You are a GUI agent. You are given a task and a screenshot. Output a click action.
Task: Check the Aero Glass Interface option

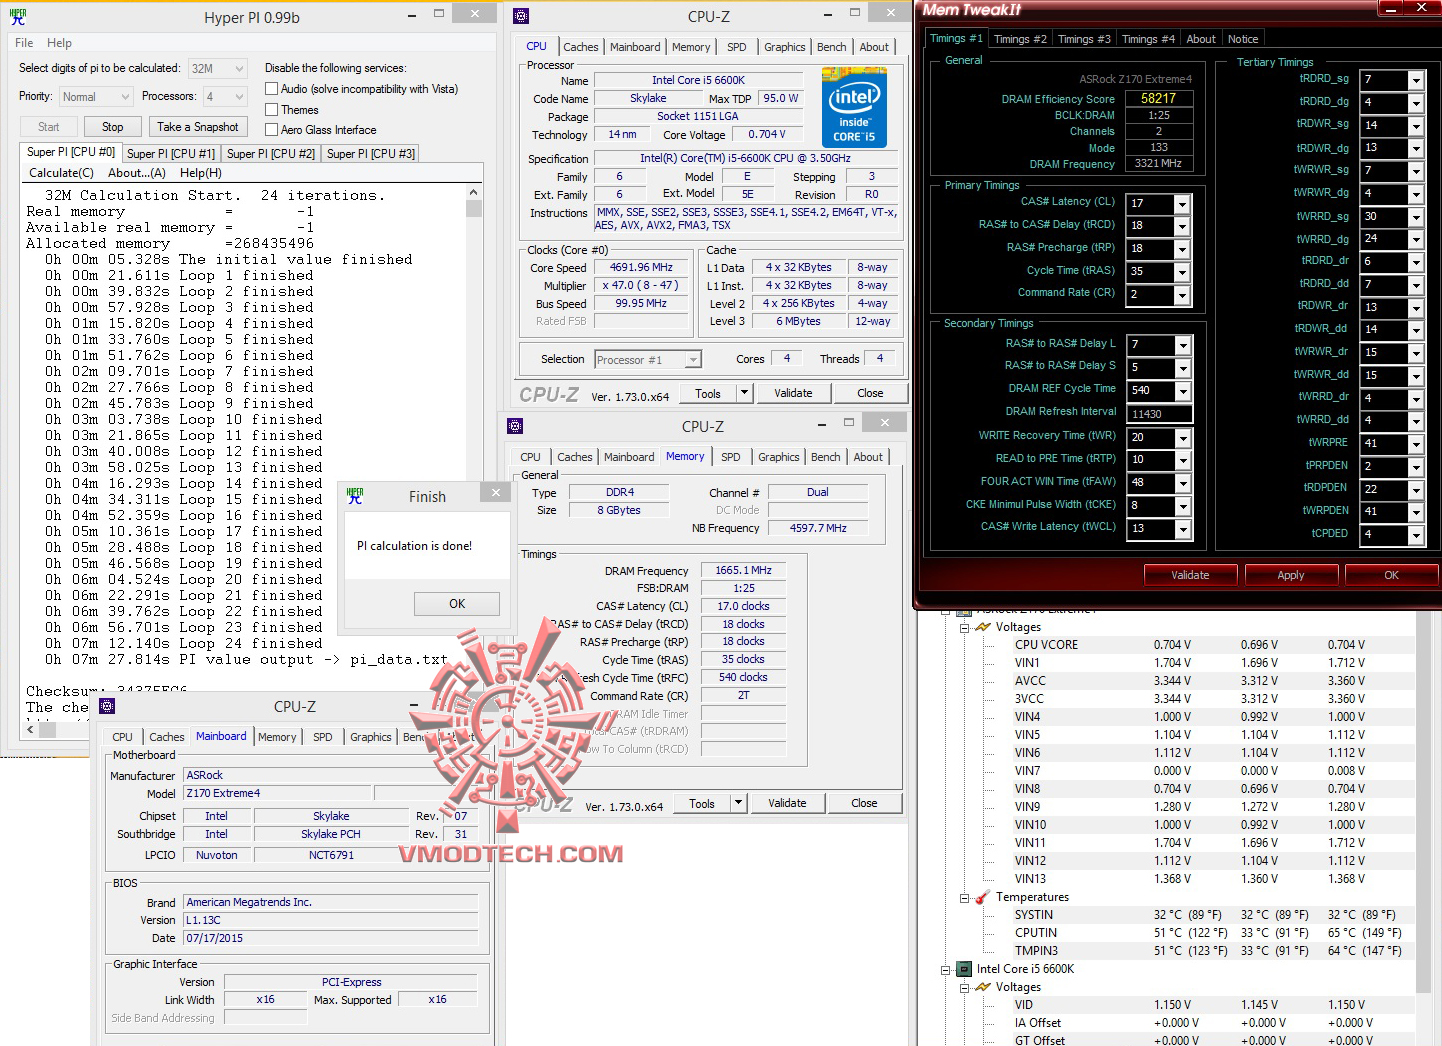click(271, 130)
